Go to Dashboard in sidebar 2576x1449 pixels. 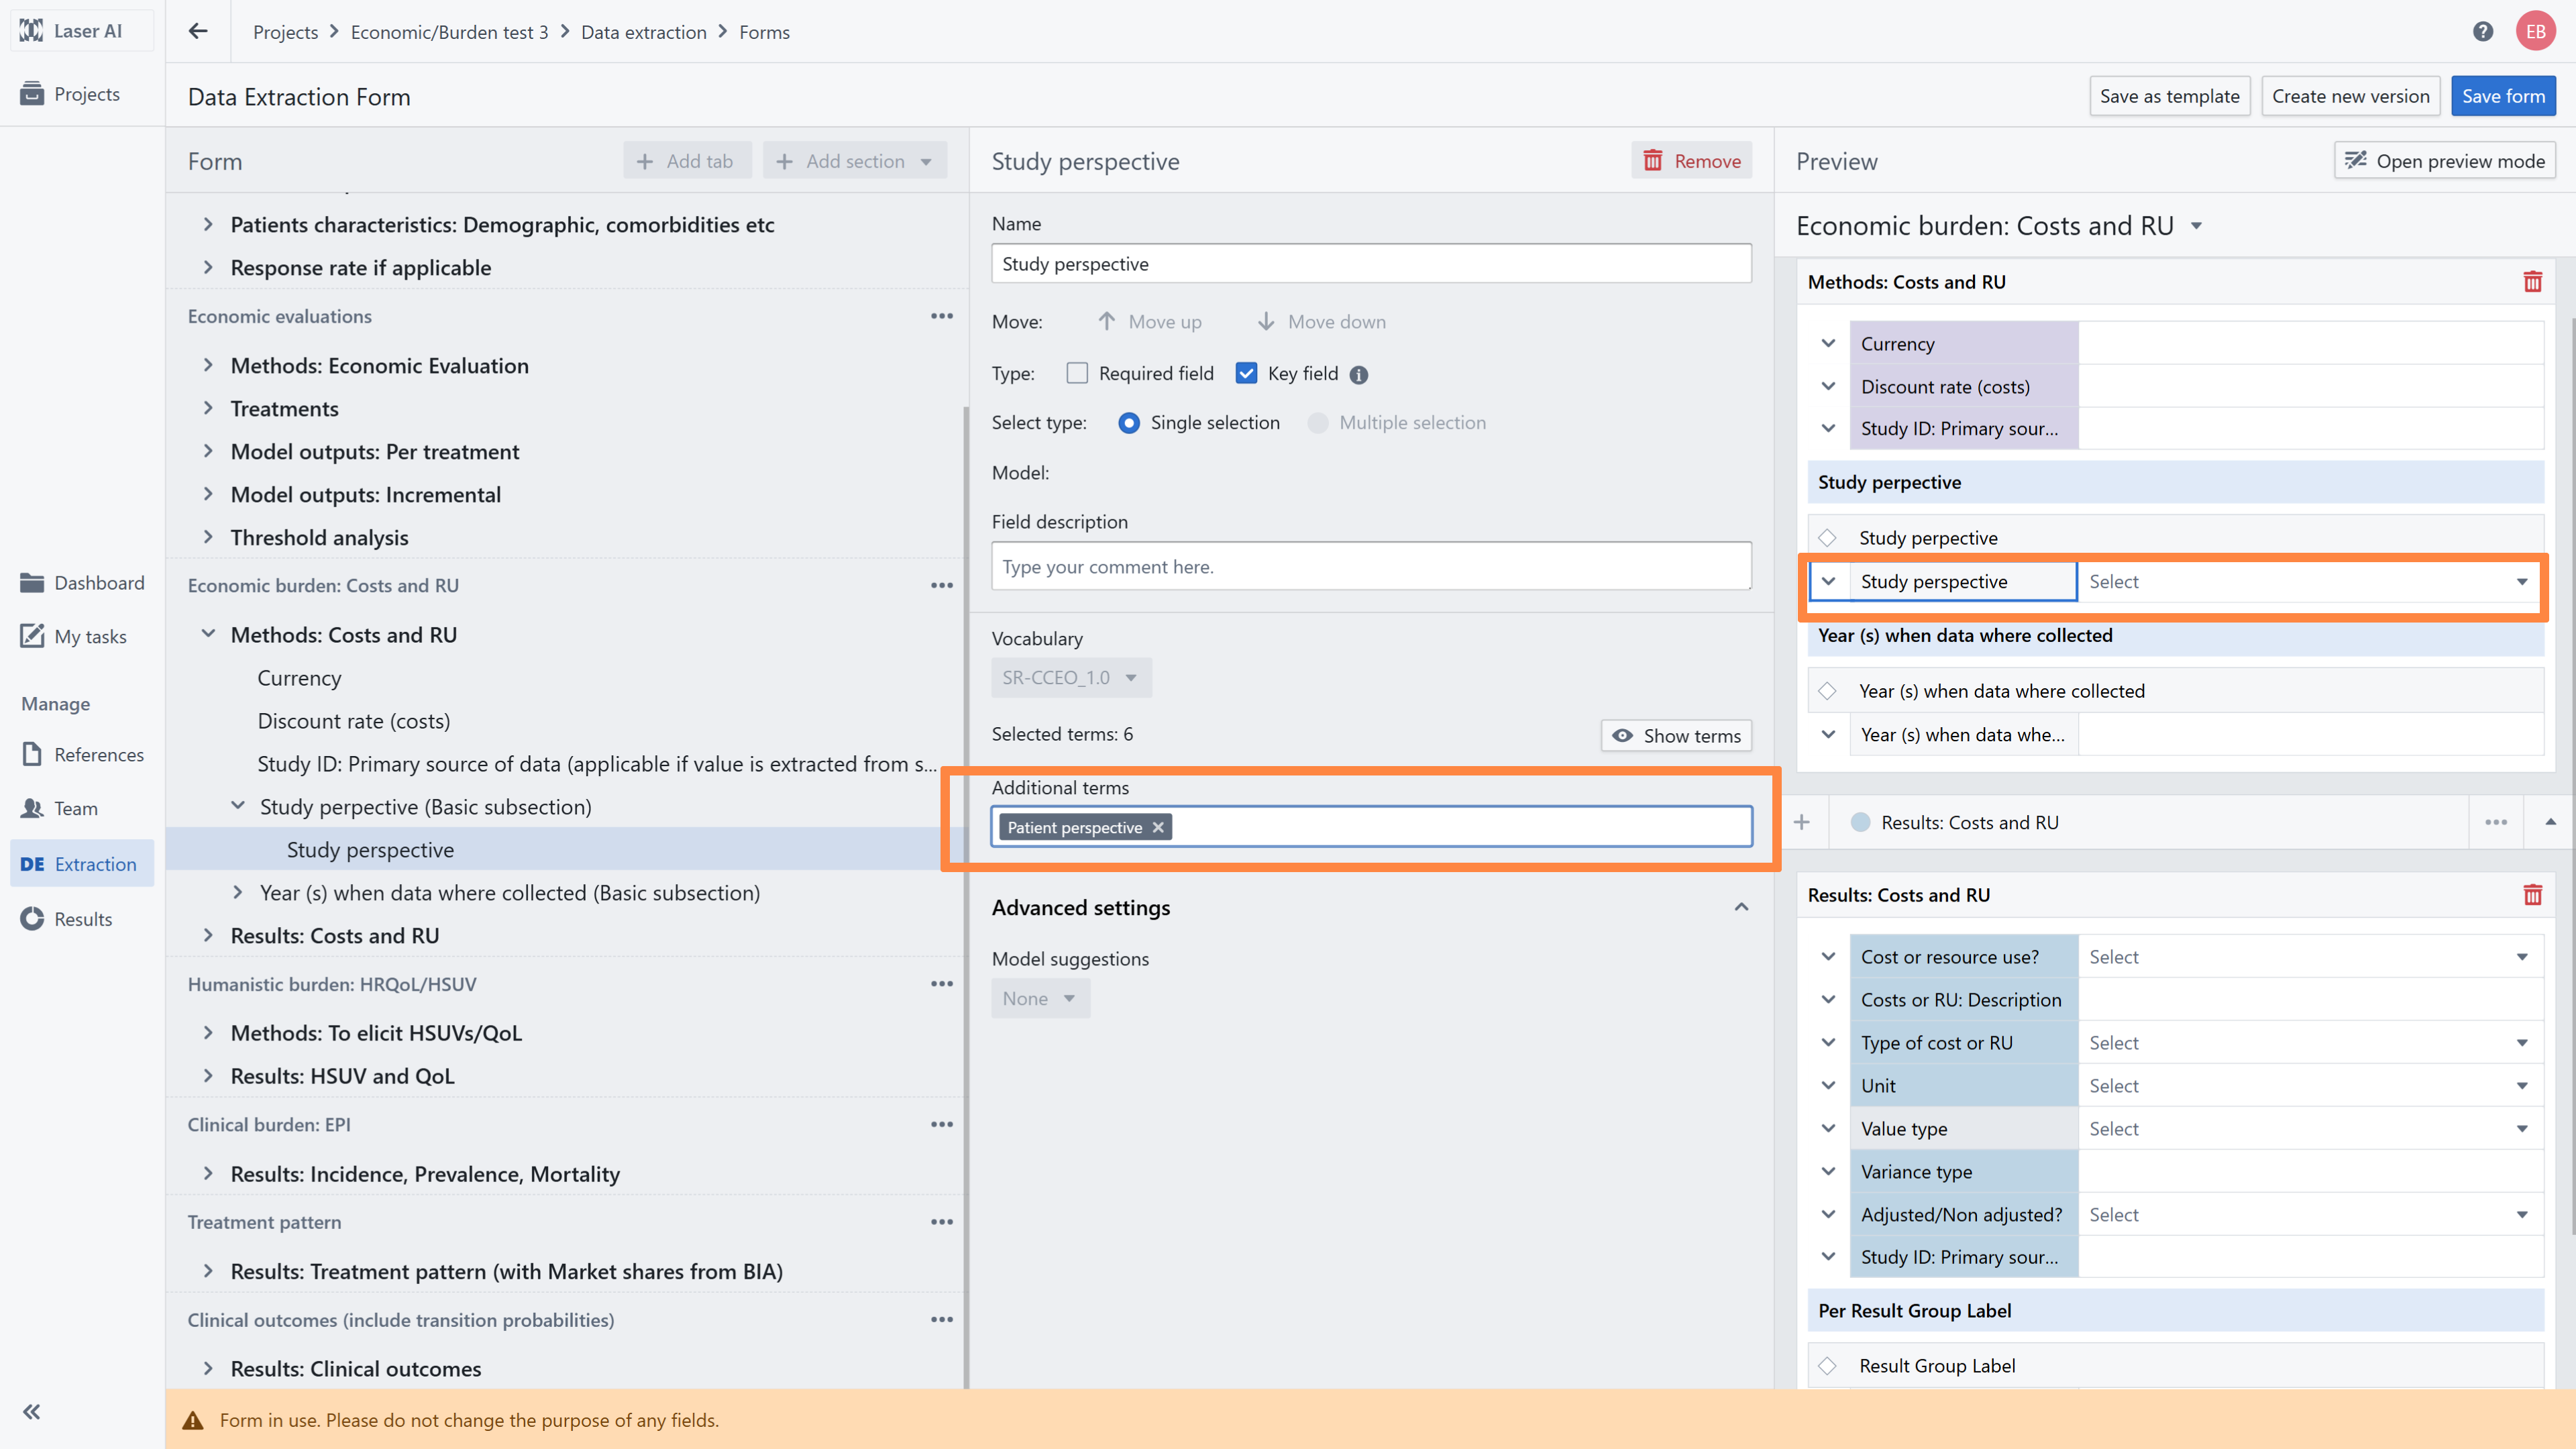82,583
